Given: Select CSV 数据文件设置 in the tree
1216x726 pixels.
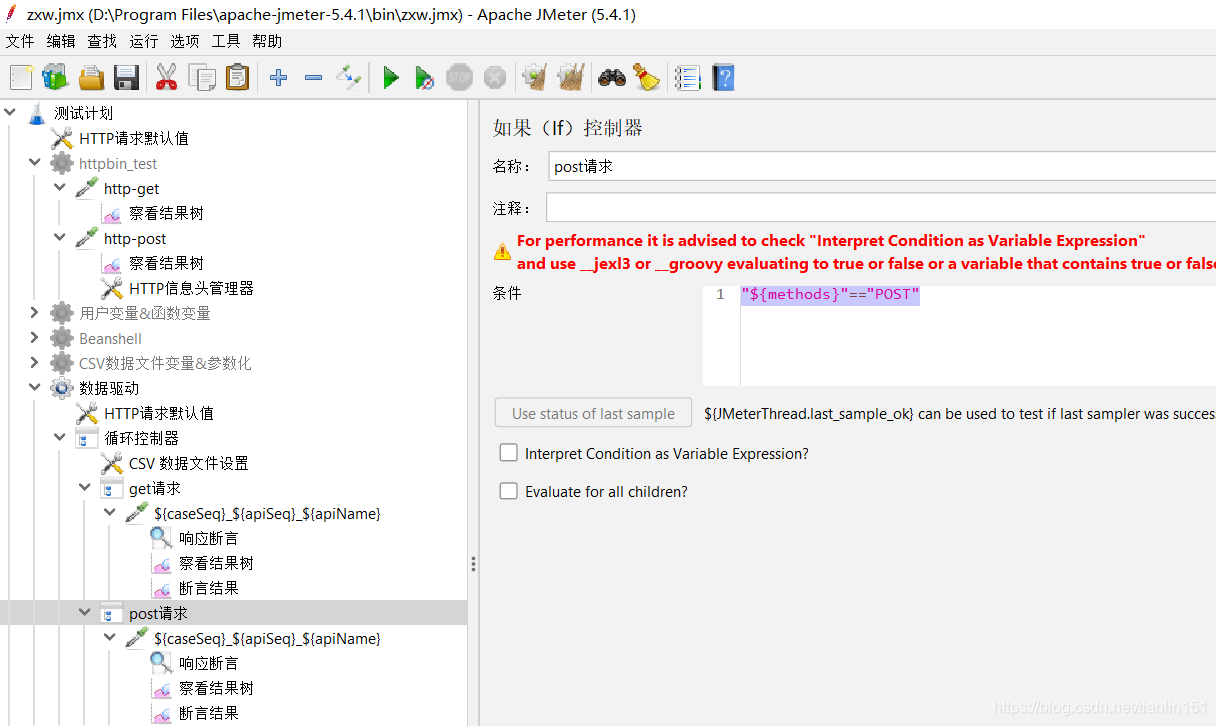Looking at the screenshot, I should coord(189,463).
